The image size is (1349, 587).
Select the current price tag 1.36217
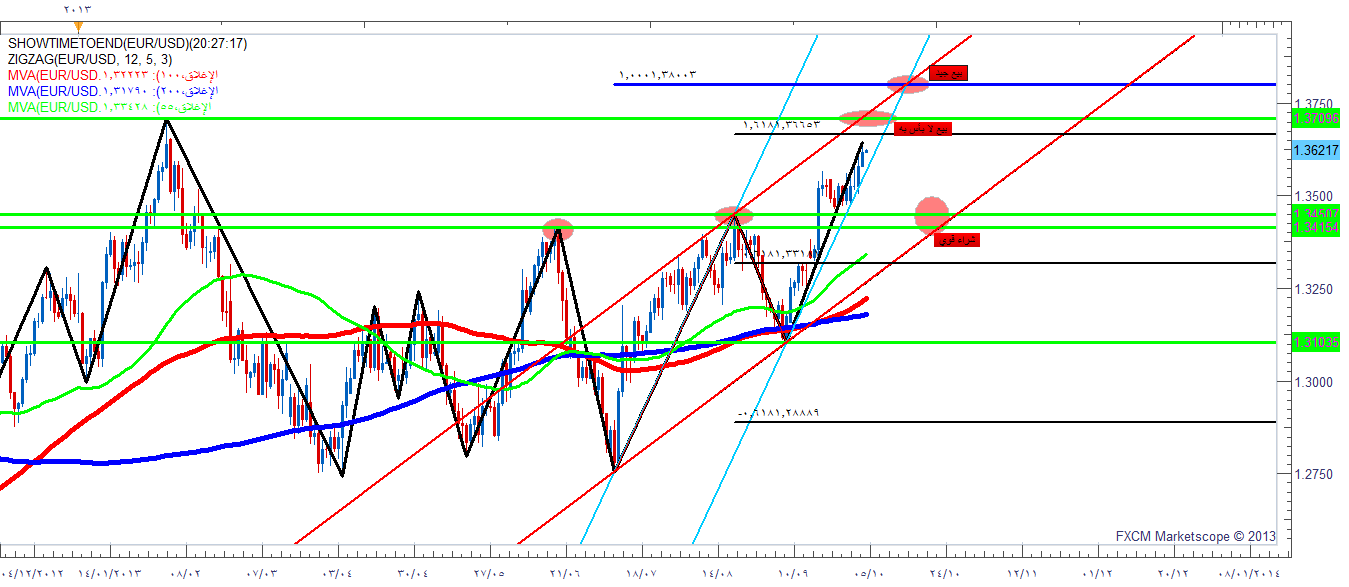pyautogui.click(x=1315, y=150)
